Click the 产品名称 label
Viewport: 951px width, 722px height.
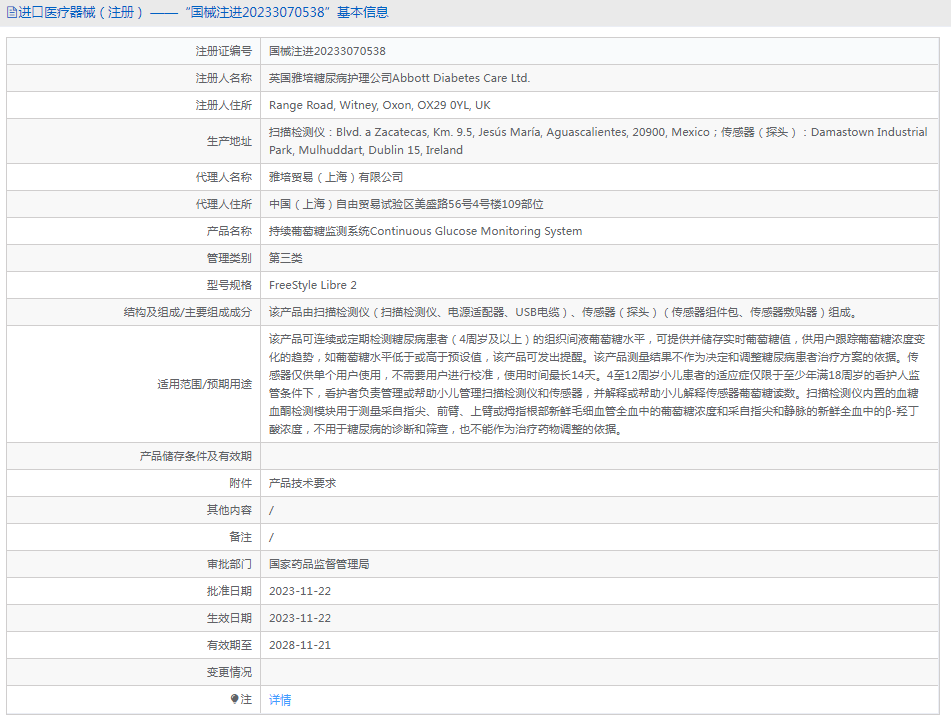click(229, 231)
